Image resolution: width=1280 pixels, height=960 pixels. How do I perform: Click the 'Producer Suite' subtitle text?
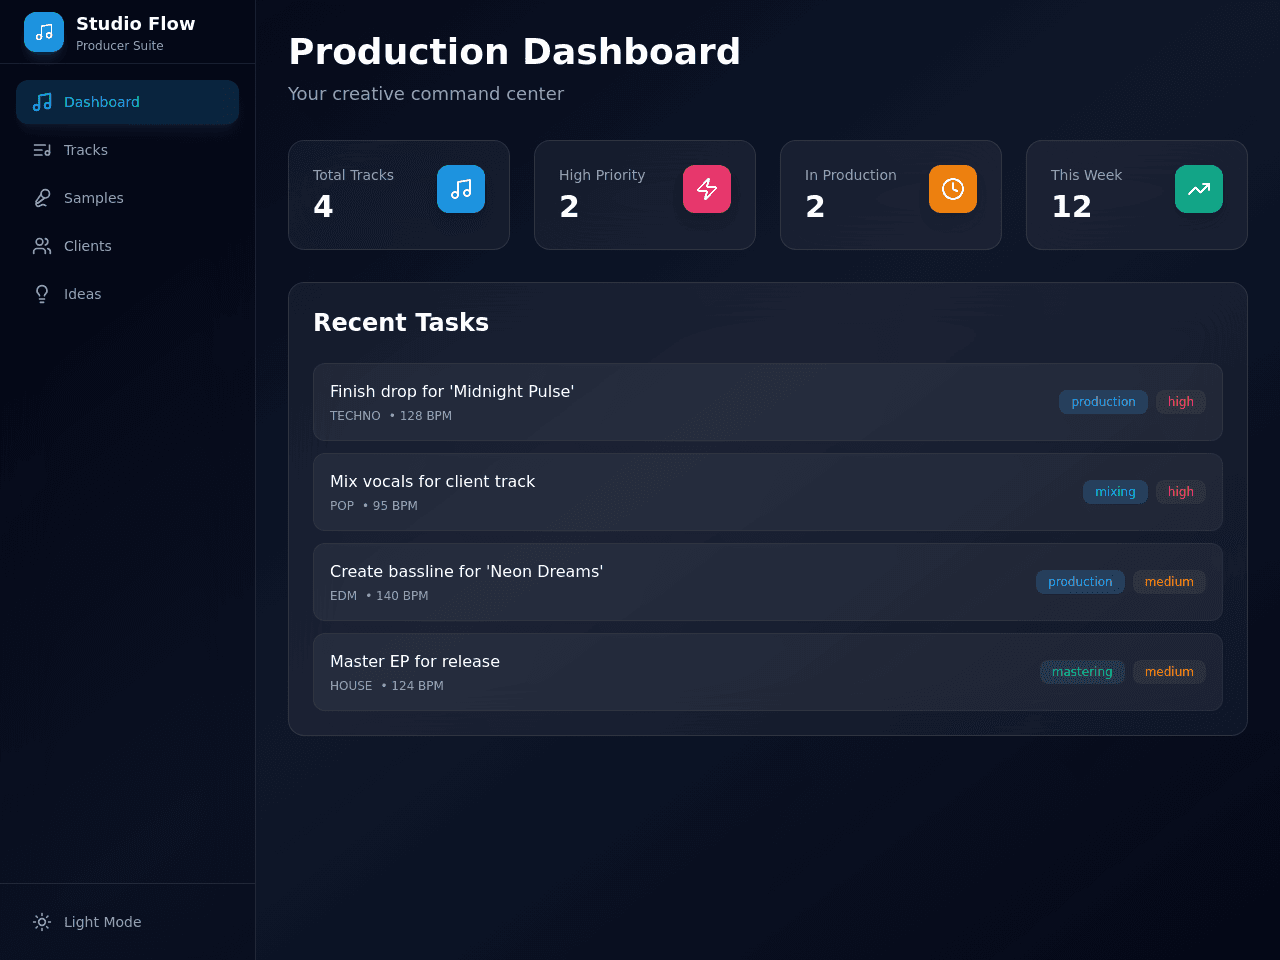pos(120,46)
